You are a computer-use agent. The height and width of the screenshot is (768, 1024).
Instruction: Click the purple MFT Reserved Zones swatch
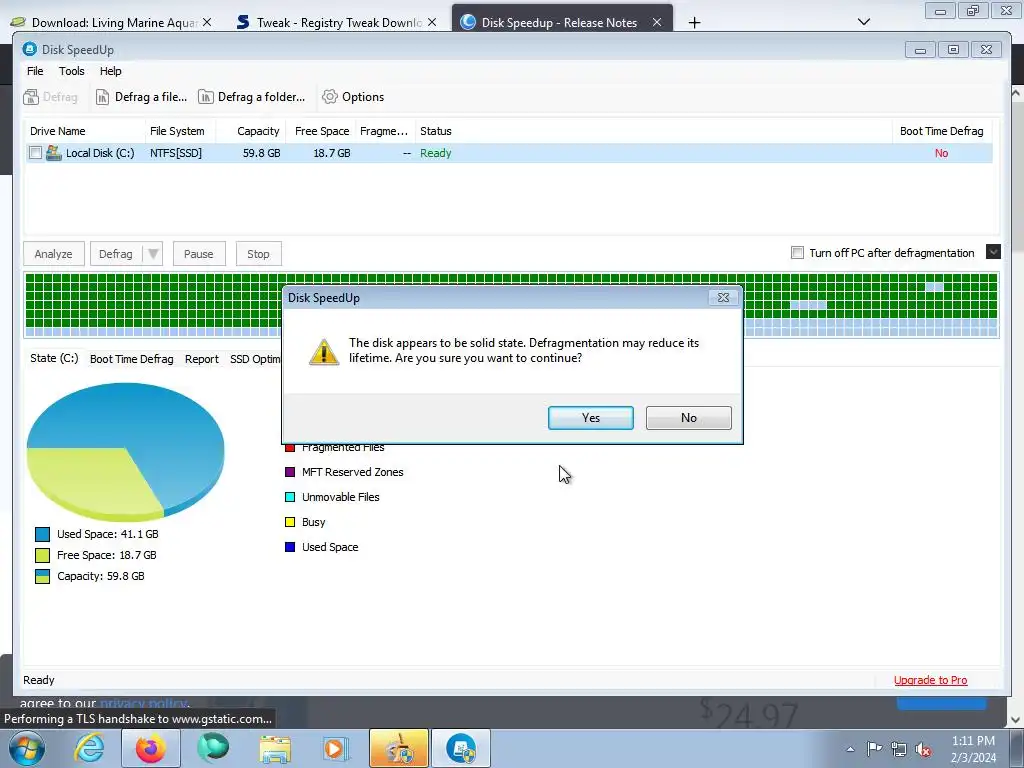(290, 472)
